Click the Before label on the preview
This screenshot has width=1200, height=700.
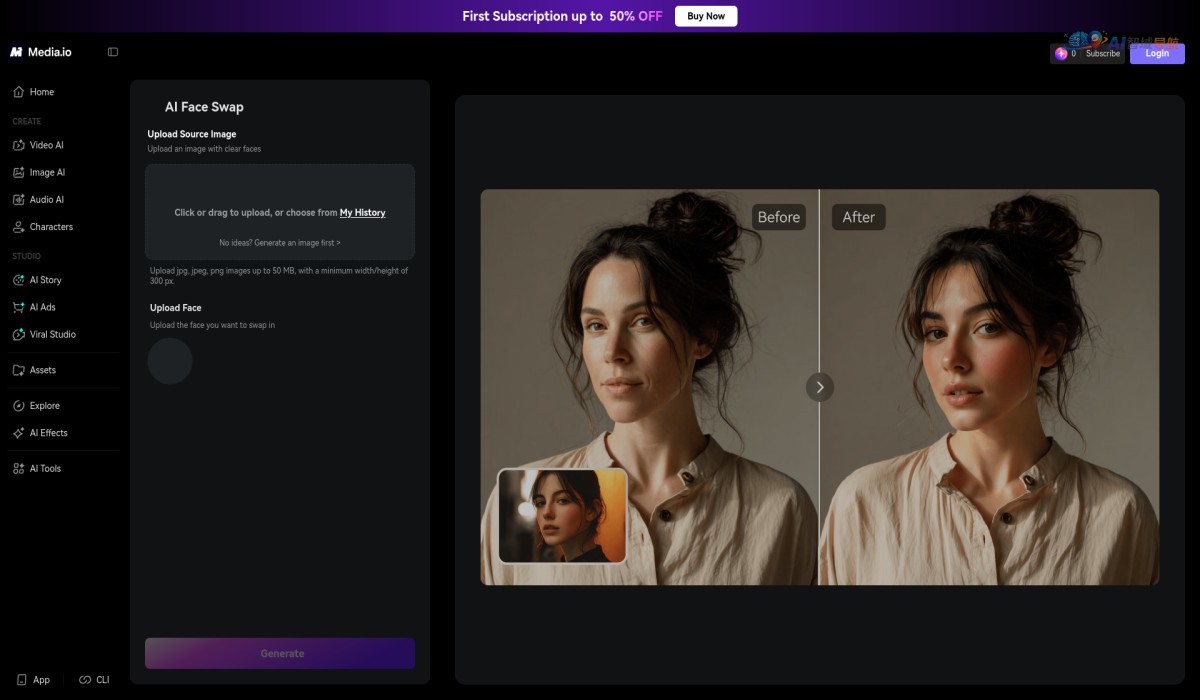tap(779, 217)
